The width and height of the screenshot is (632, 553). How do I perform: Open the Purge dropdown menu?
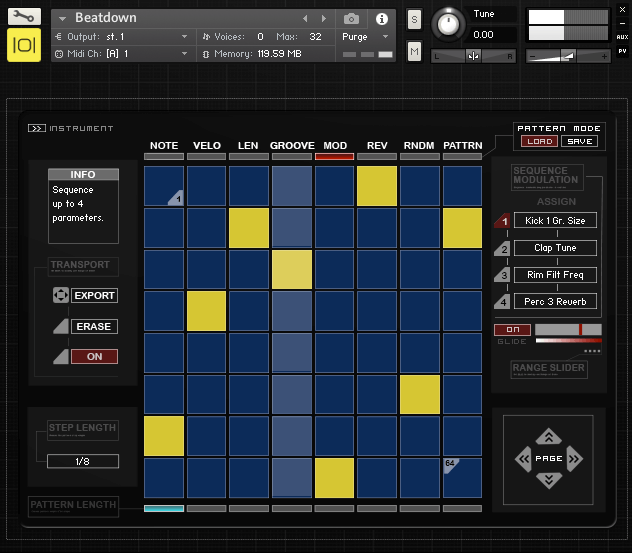coord(365,37)
